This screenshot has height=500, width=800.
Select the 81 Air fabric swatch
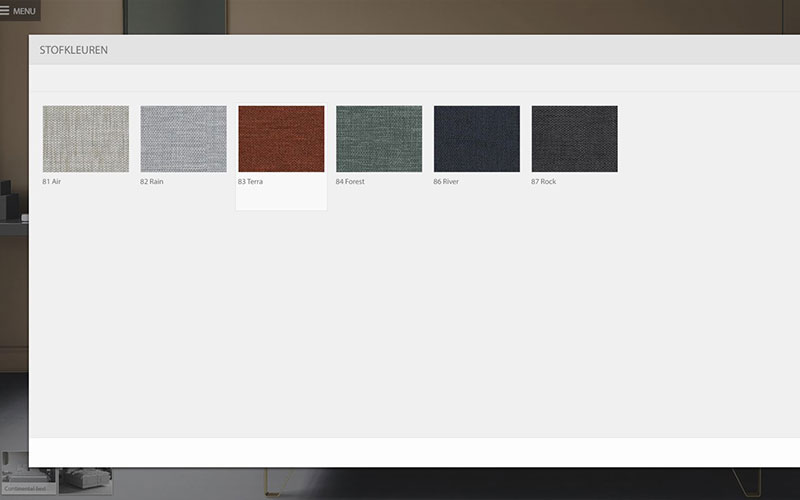(x=86, y=139)
